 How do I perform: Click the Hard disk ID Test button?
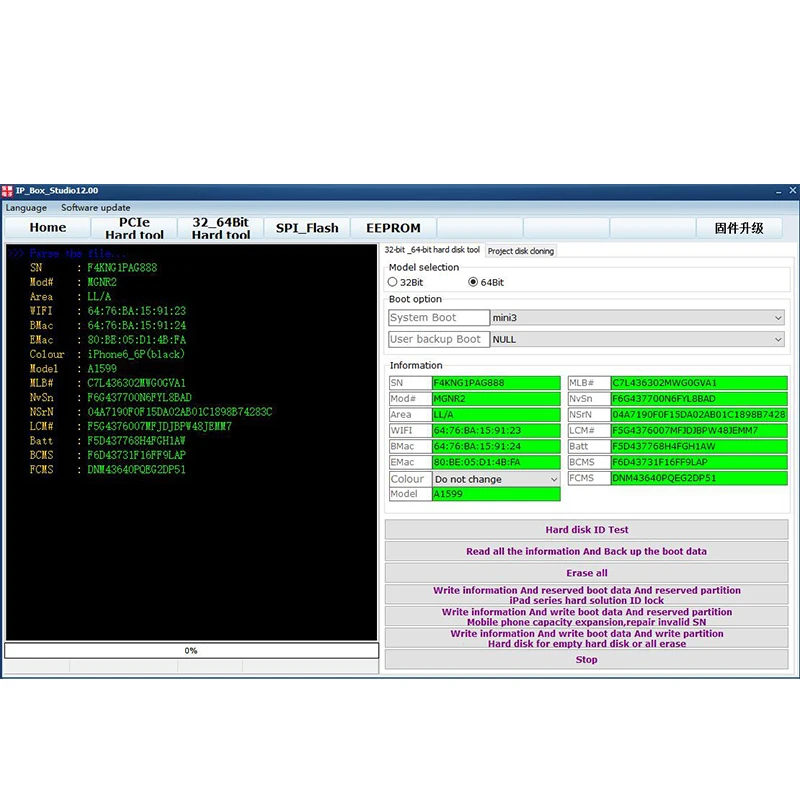[x=586, y=530]
